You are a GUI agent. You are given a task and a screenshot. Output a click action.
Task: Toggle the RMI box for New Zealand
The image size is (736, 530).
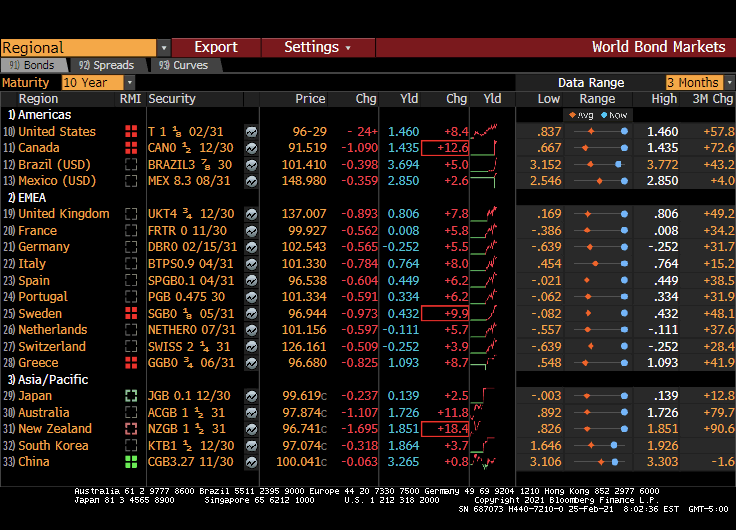[131, 429]
